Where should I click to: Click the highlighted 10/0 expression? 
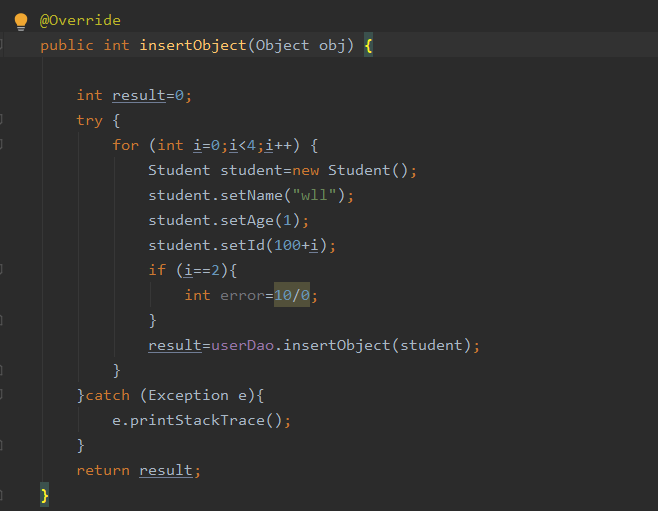tap(292, 295)
